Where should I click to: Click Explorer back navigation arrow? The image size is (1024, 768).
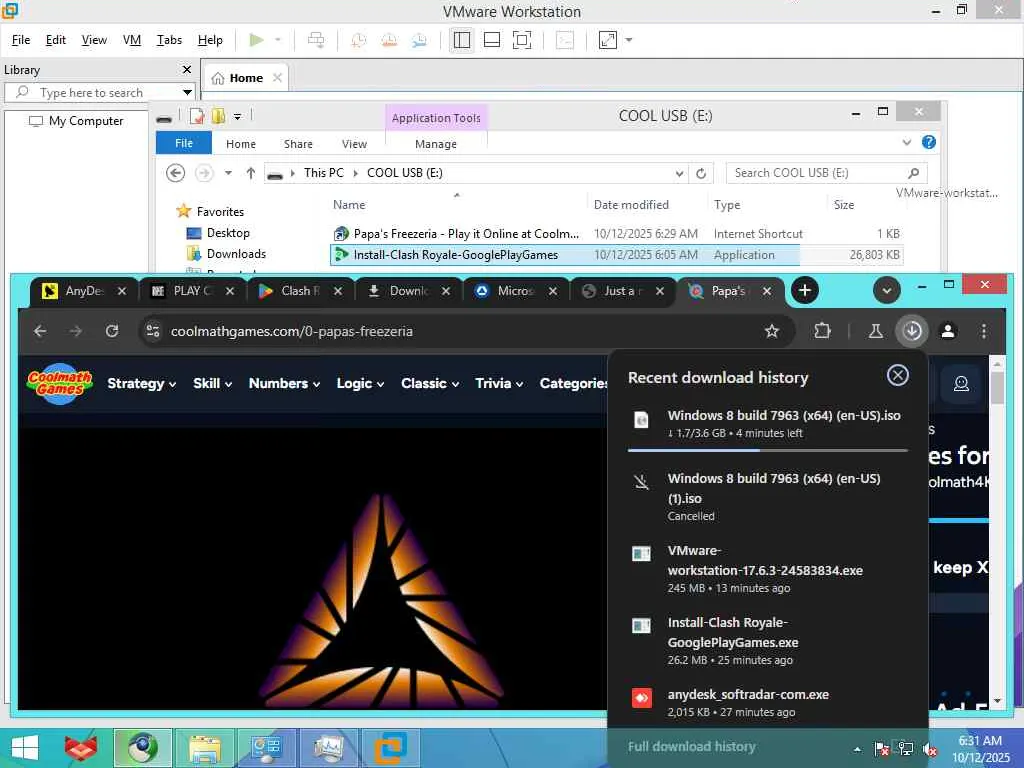(175, 173)
